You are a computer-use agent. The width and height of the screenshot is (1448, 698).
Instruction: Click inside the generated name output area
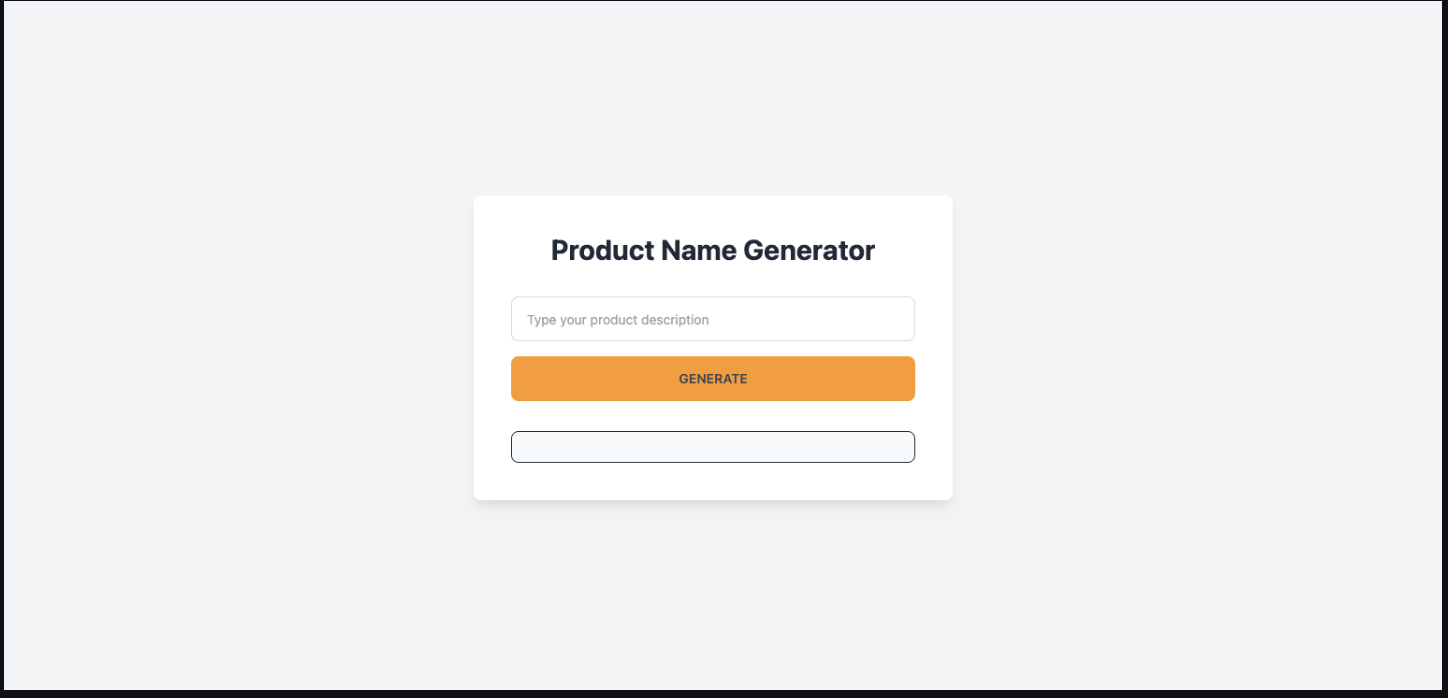click(x=712, y=446)
